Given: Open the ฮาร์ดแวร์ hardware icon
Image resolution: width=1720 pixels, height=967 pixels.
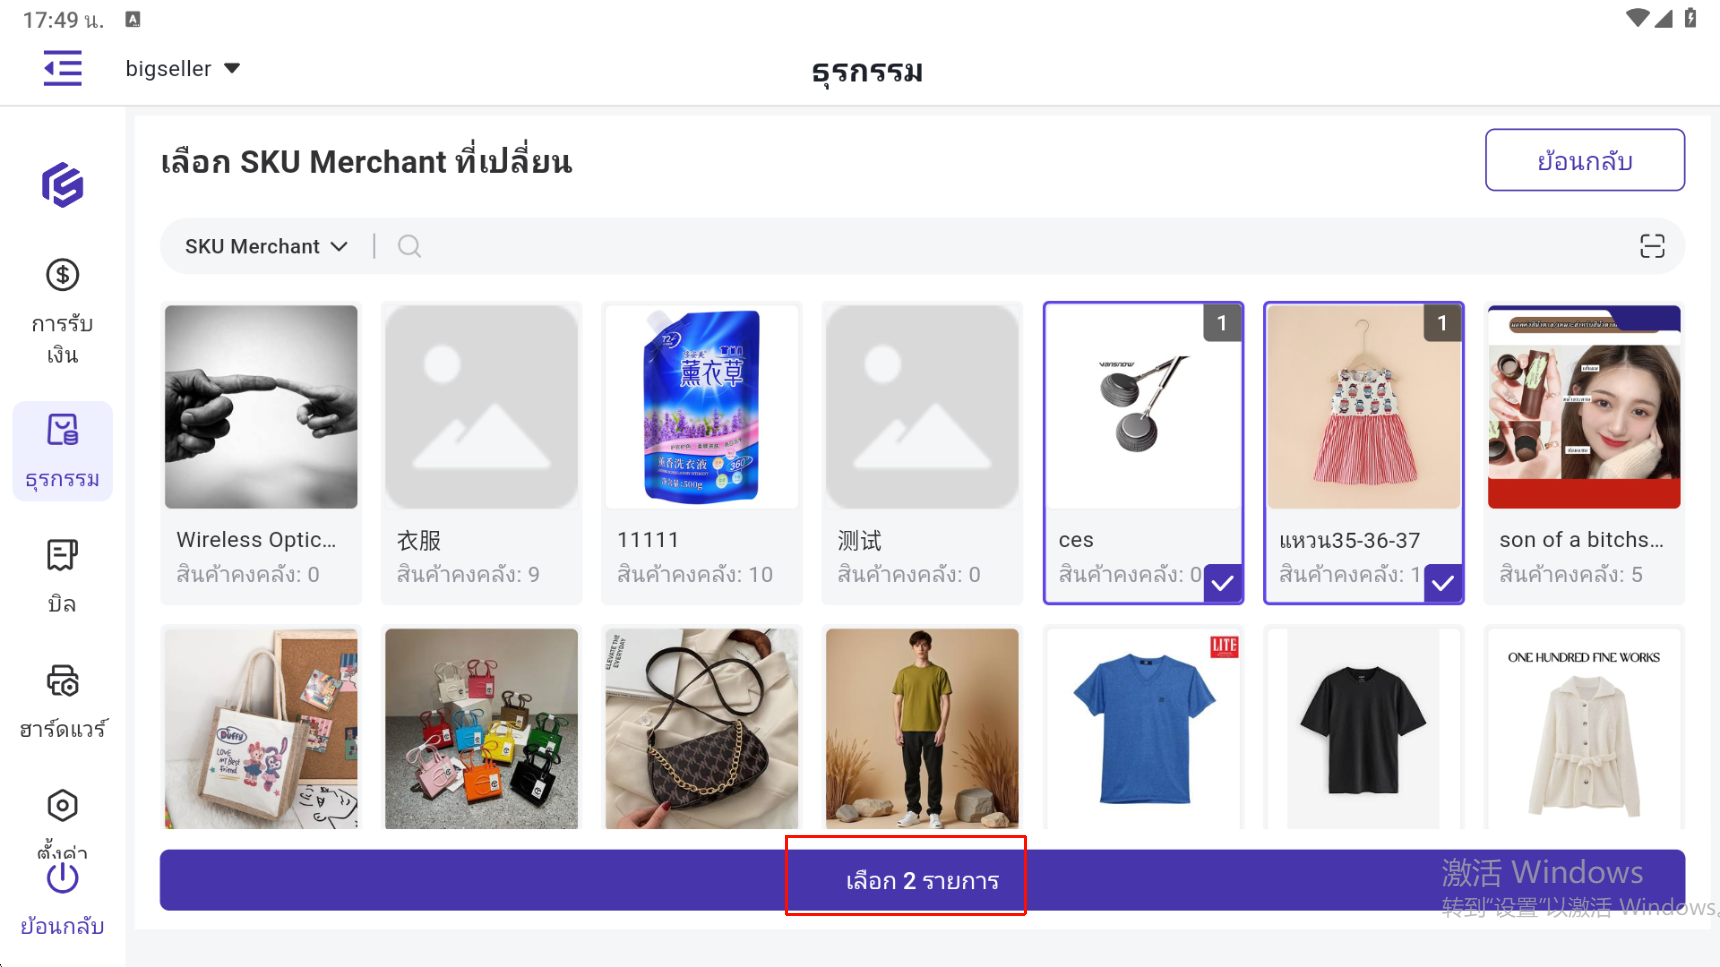Looking at the screenshot, I should (62, 682).
